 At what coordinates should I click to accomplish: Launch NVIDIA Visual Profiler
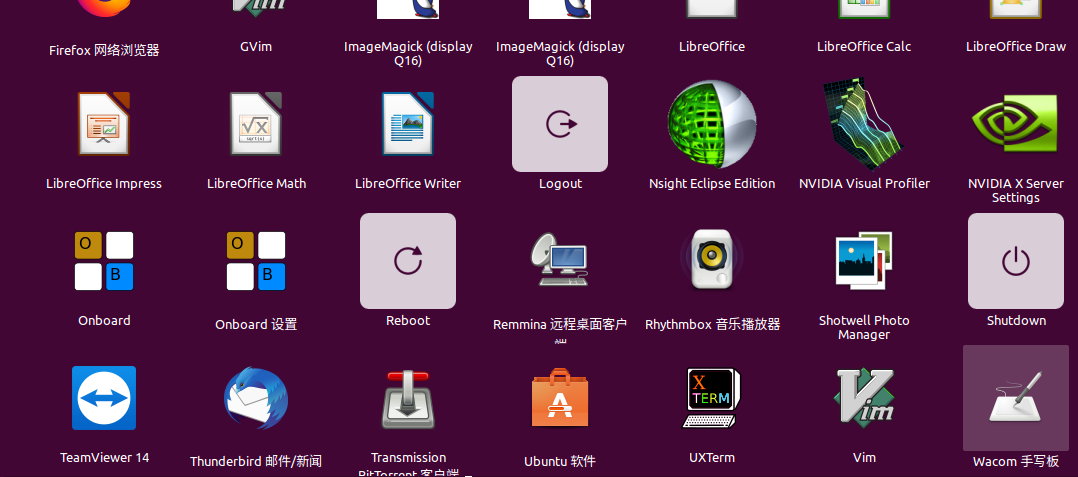tap(864, 124)
